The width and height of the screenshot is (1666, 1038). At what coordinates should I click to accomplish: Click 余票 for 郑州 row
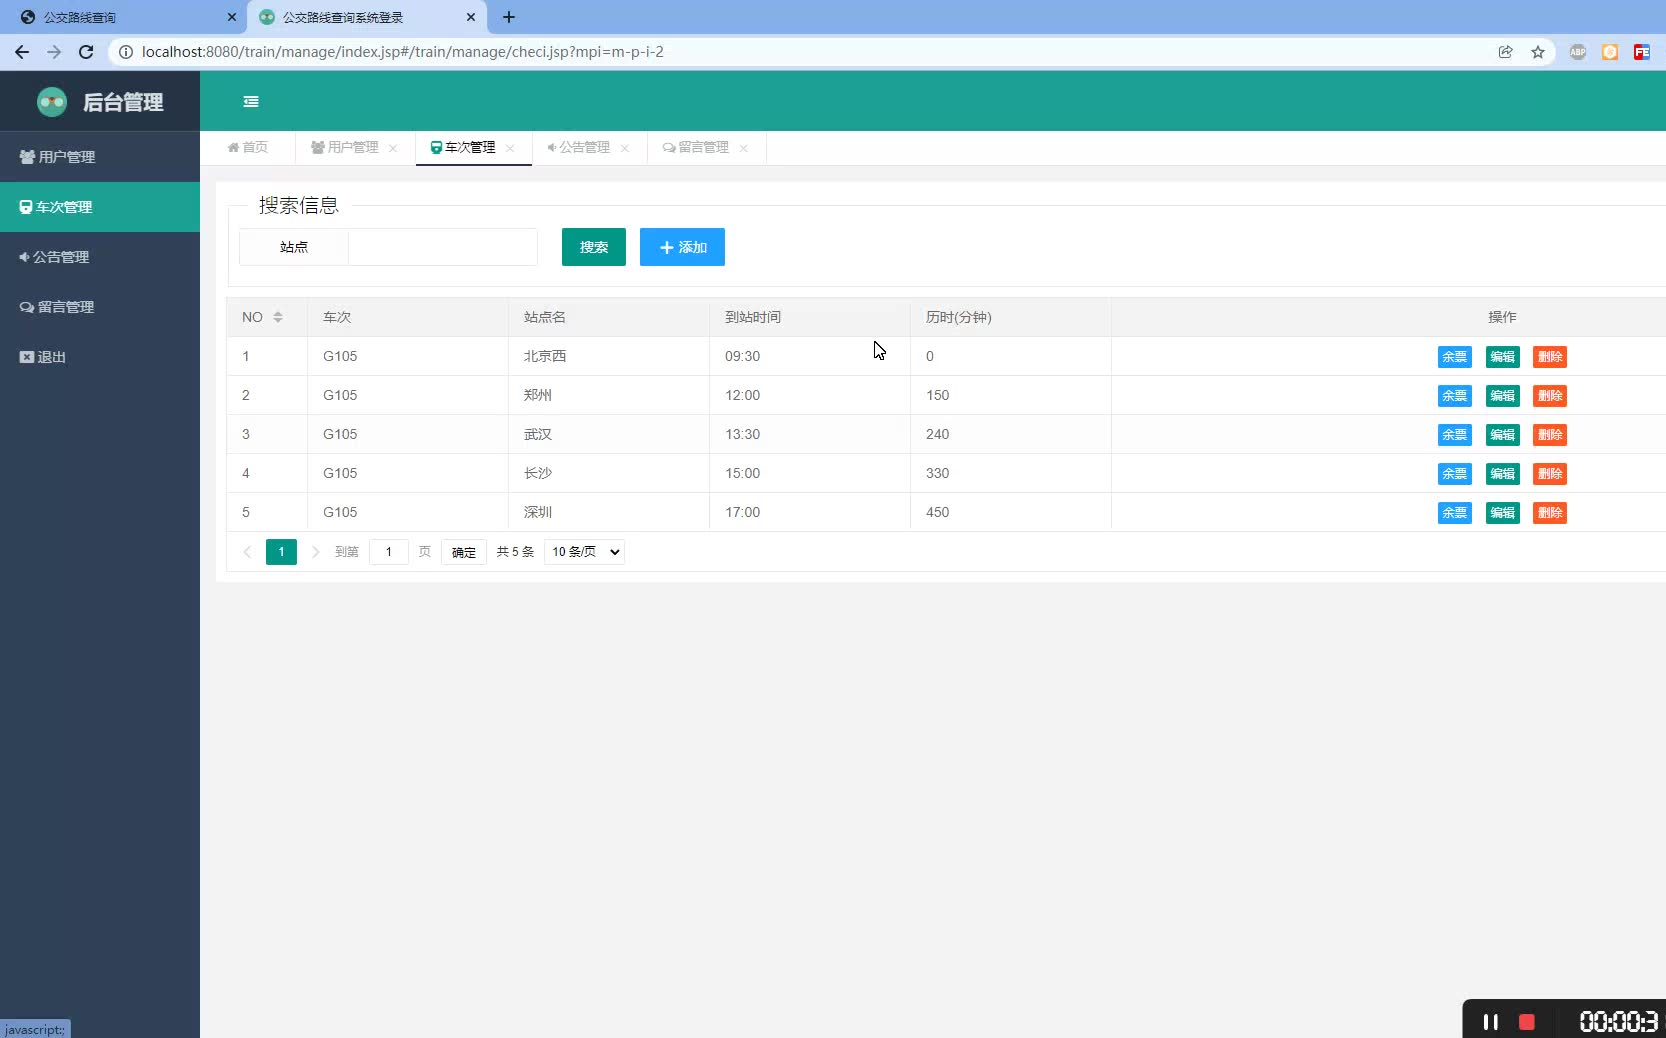[1455, 396]
